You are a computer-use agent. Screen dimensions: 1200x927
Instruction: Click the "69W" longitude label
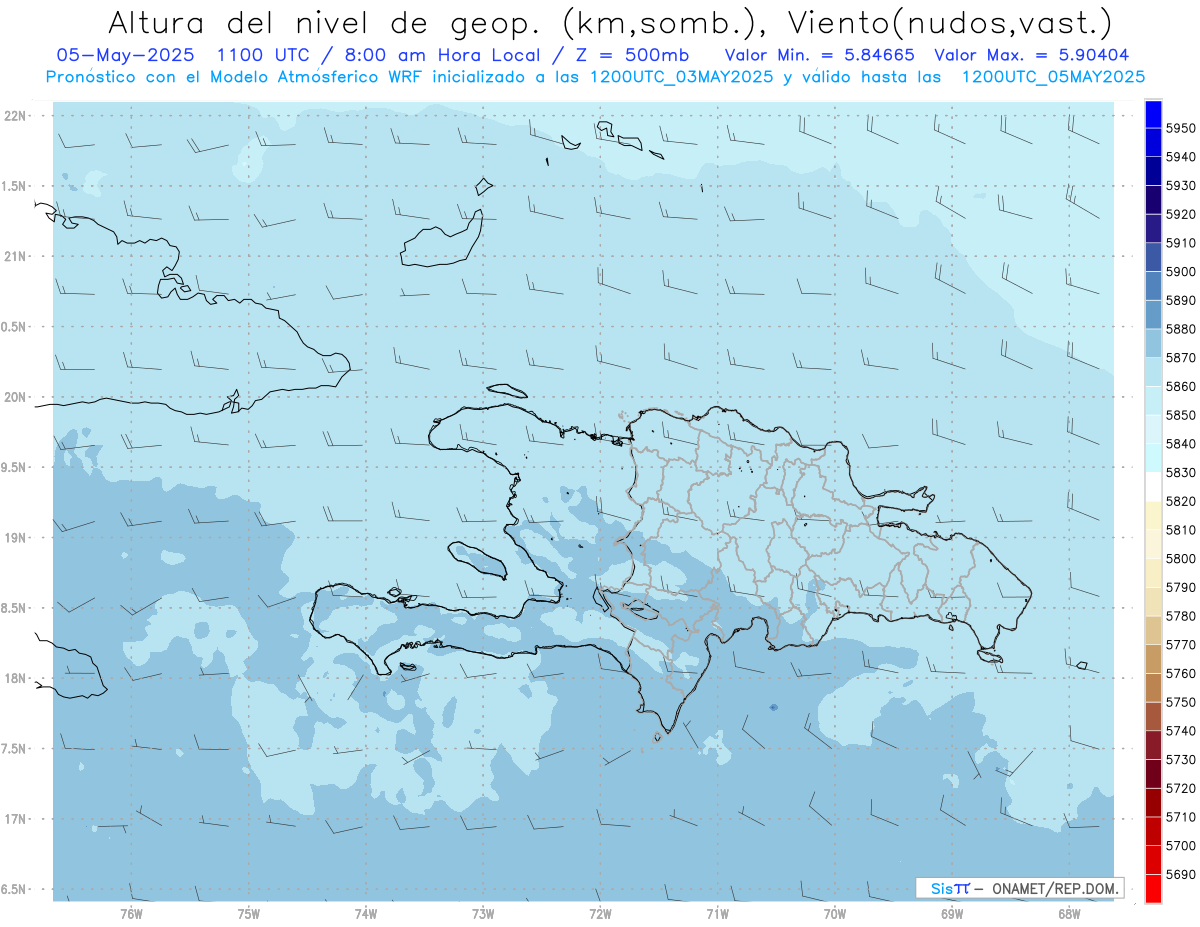(952, 913)
